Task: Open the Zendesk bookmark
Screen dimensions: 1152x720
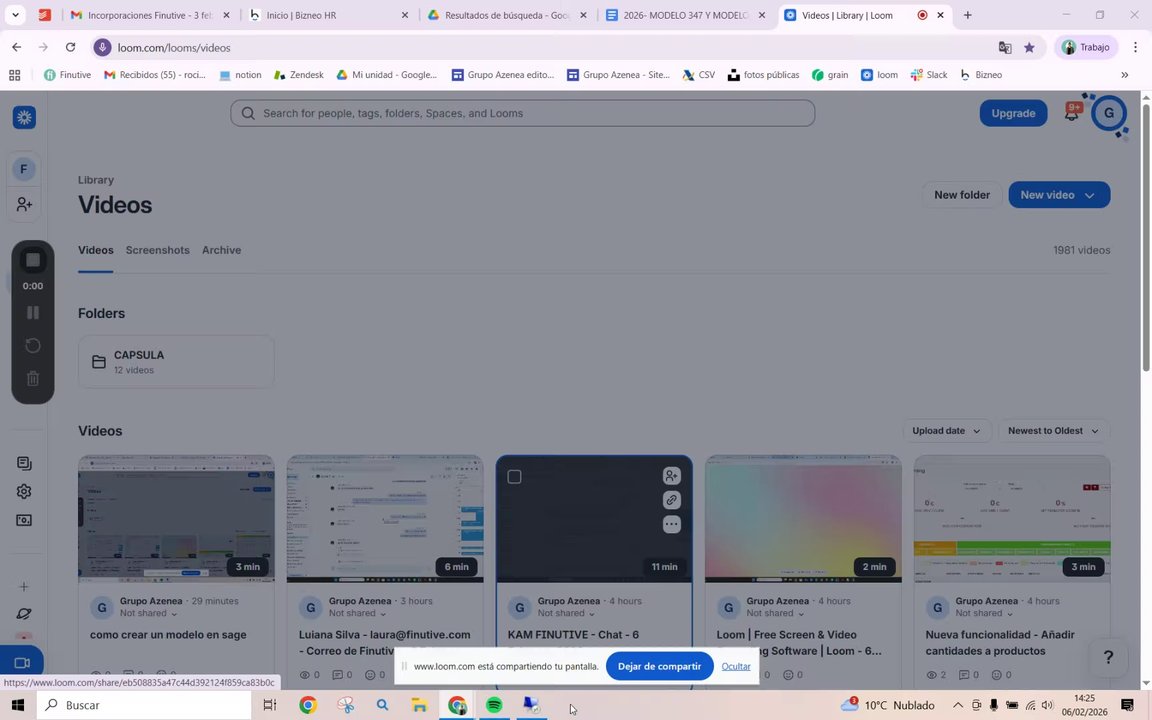Action: tap(298, 75)
